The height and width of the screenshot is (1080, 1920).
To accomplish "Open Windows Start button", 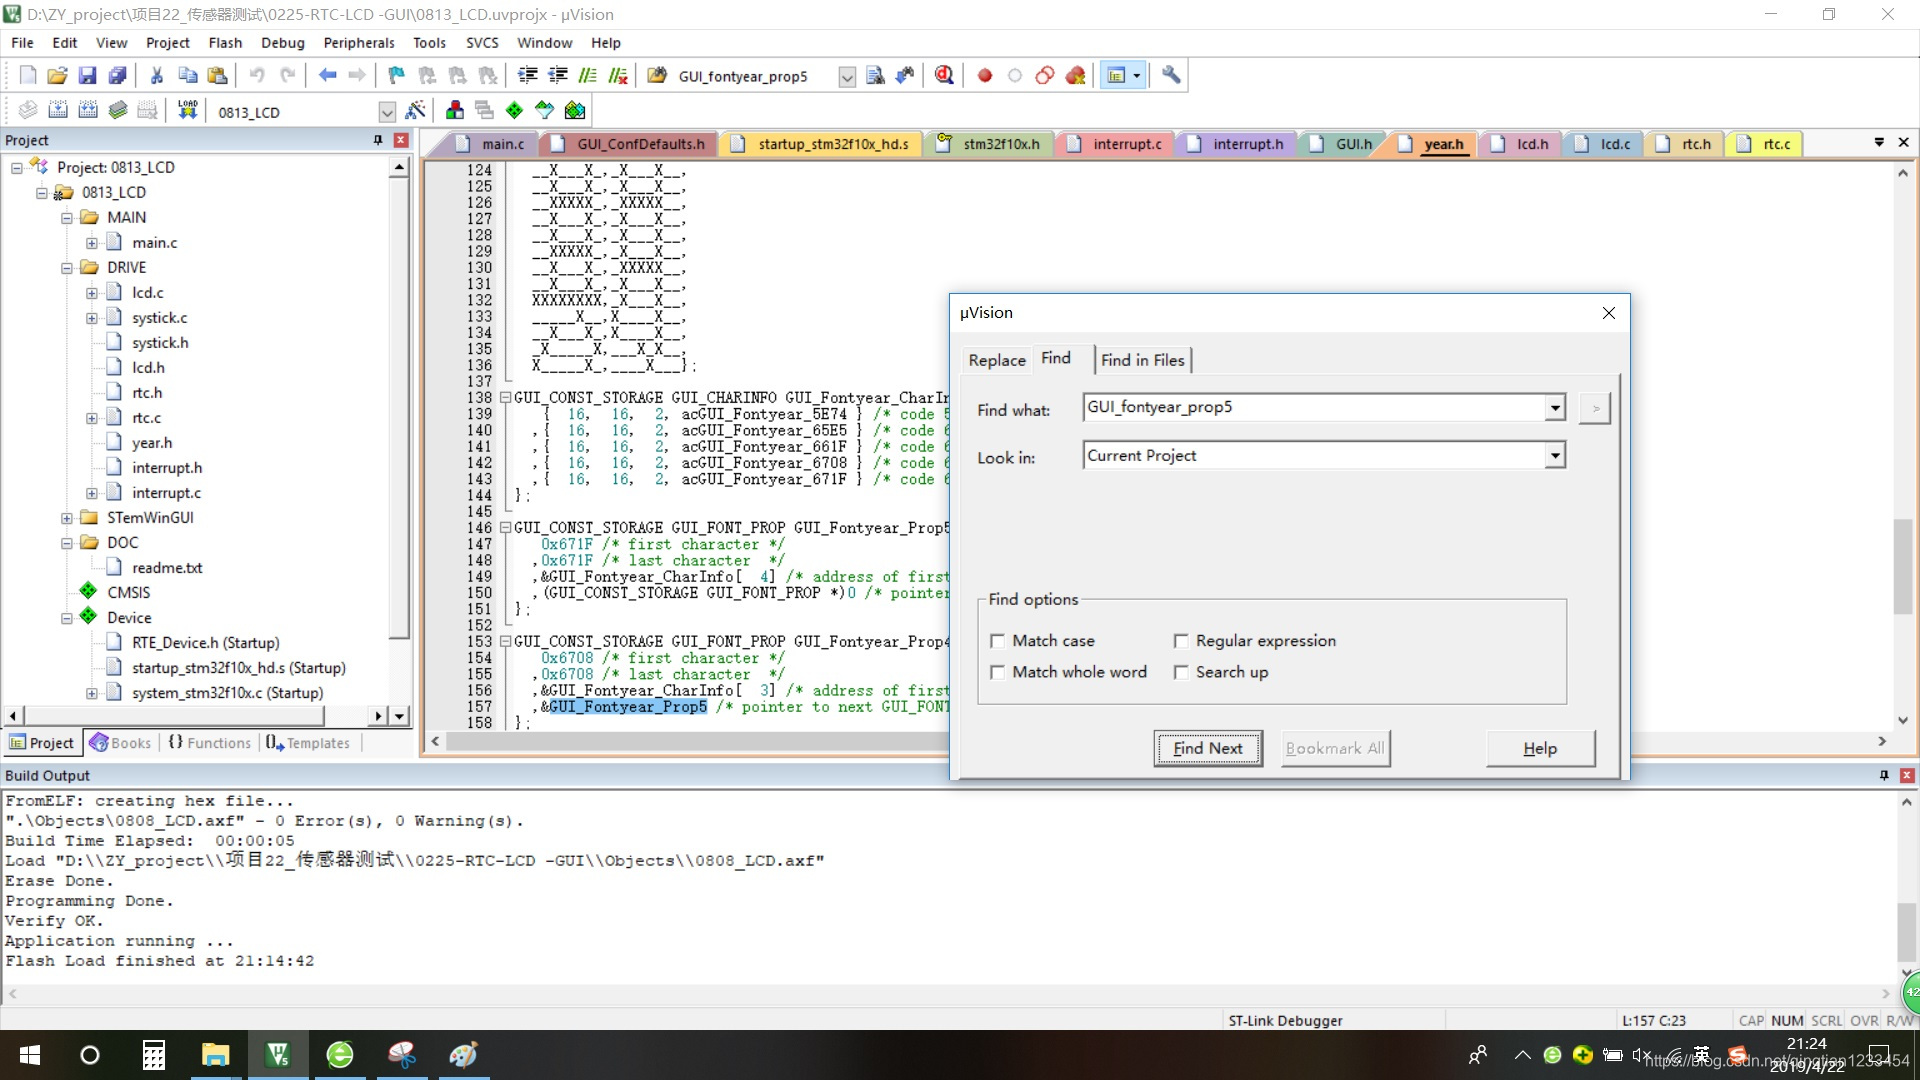I will 30,1055.
